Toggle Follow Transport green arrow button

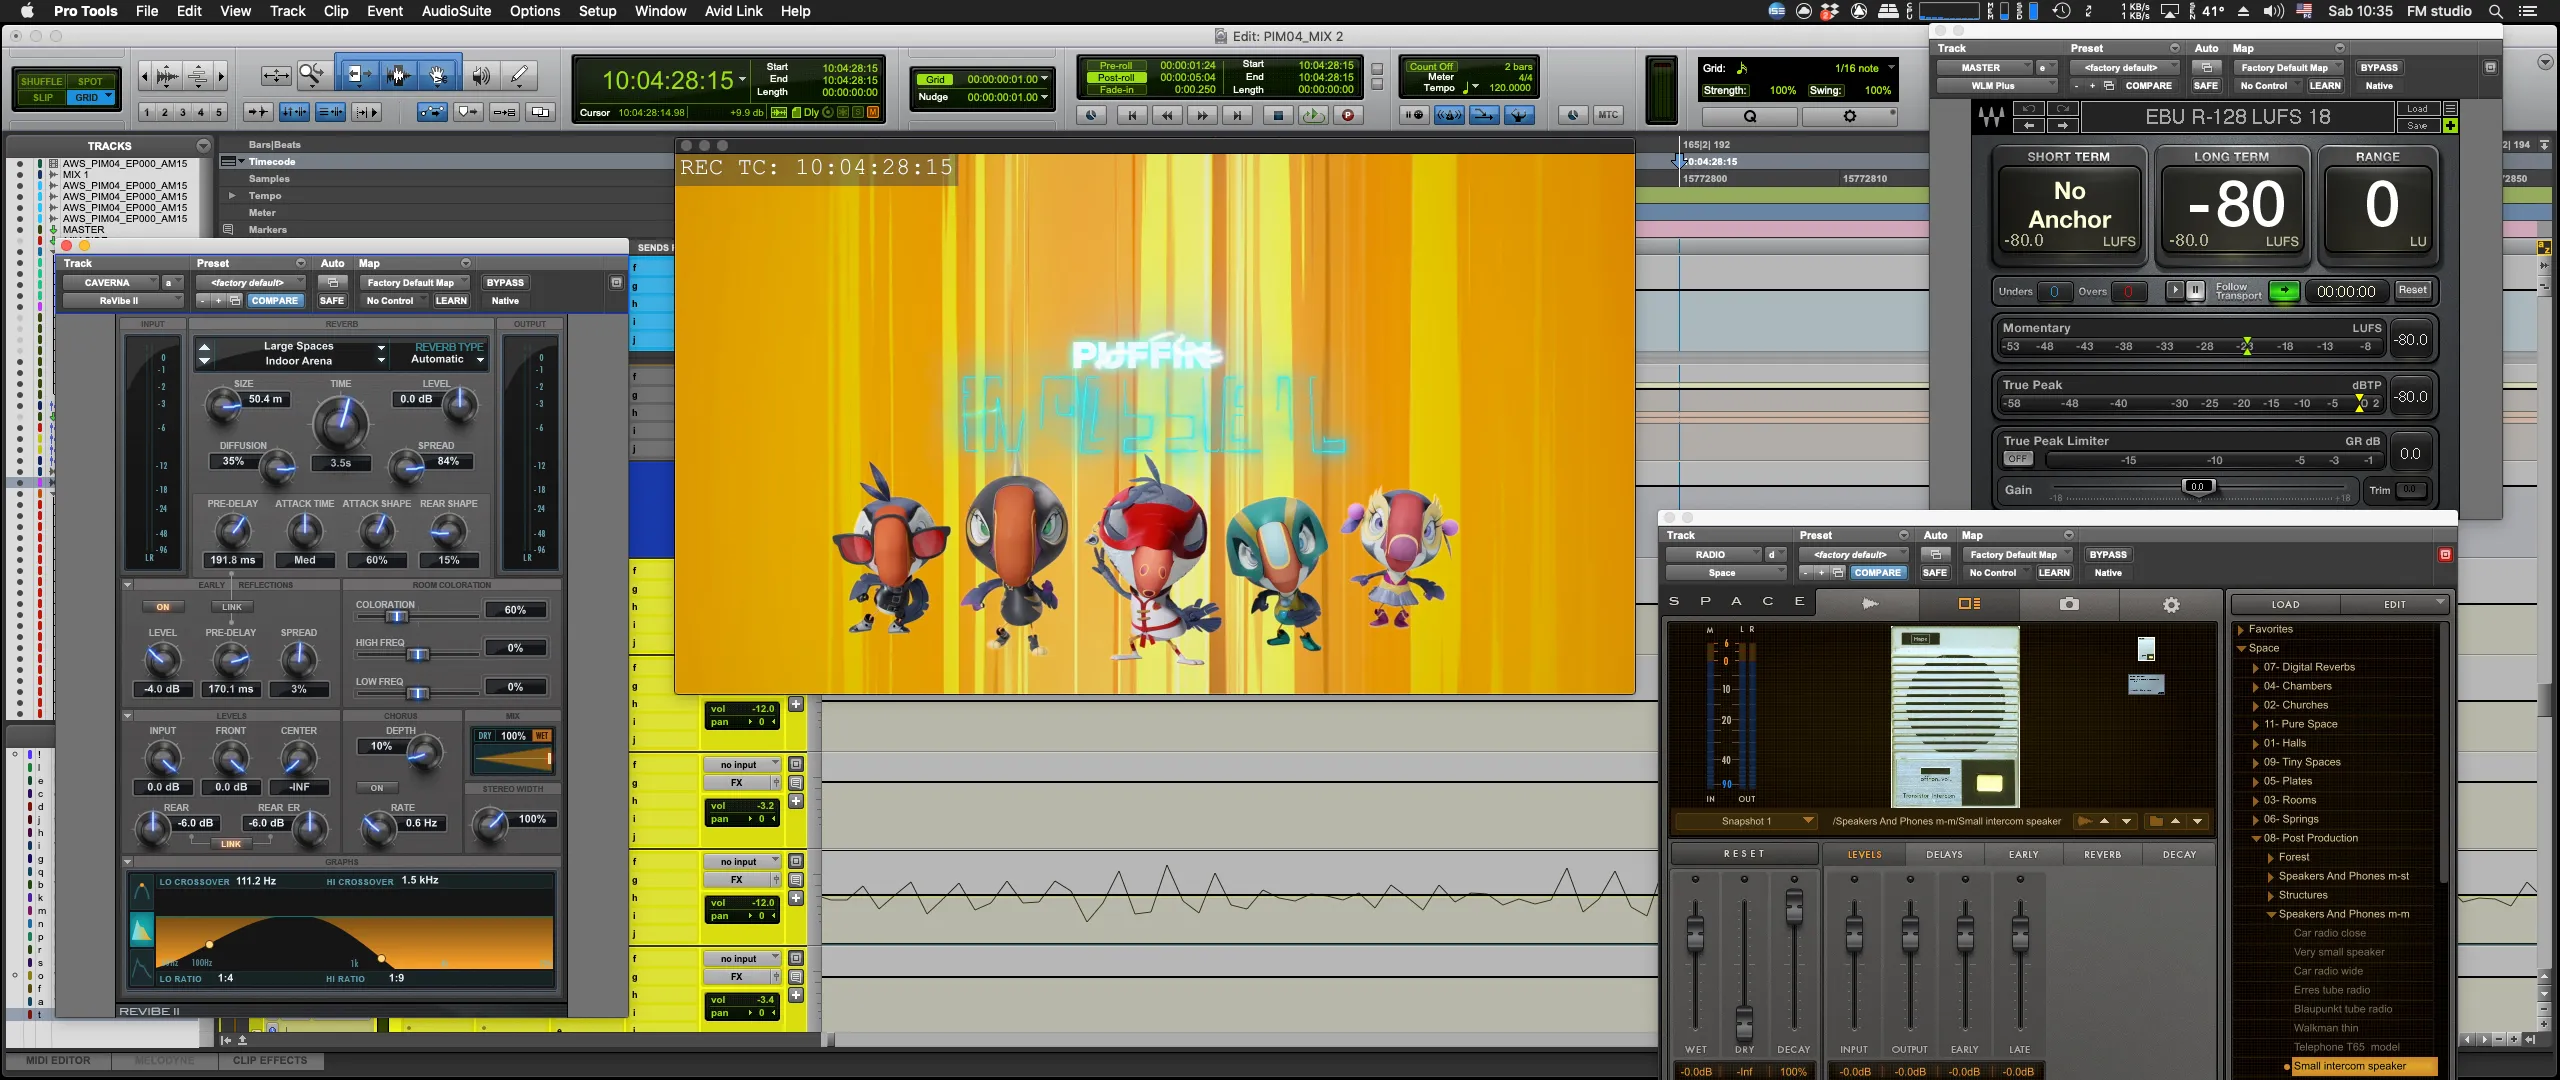(2283, 291)
